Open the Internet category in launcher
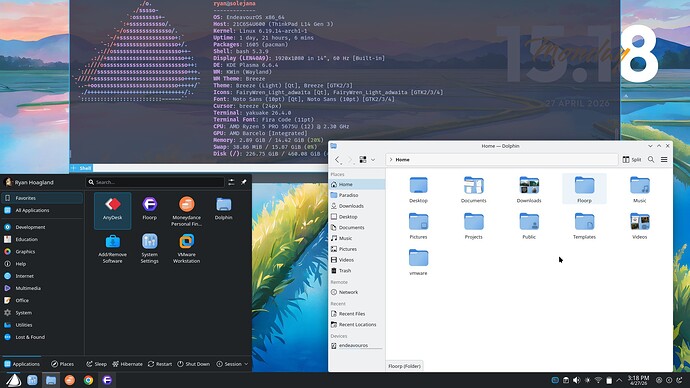Screen dimensions: 690x388 tap(42, 276)
